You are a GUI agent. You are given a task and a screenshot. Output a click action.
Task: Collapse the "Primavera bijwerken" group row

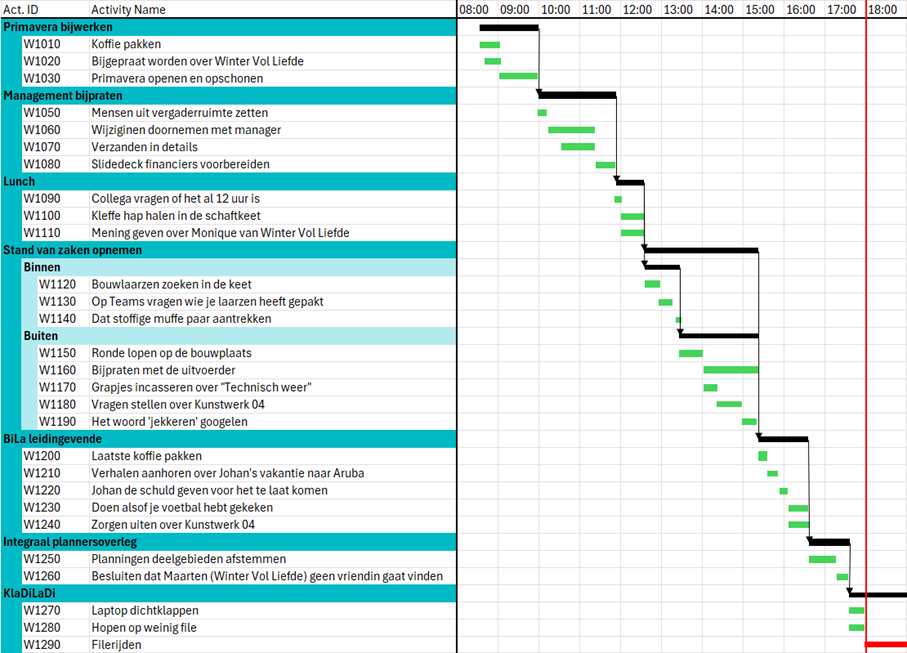point(58,27)
